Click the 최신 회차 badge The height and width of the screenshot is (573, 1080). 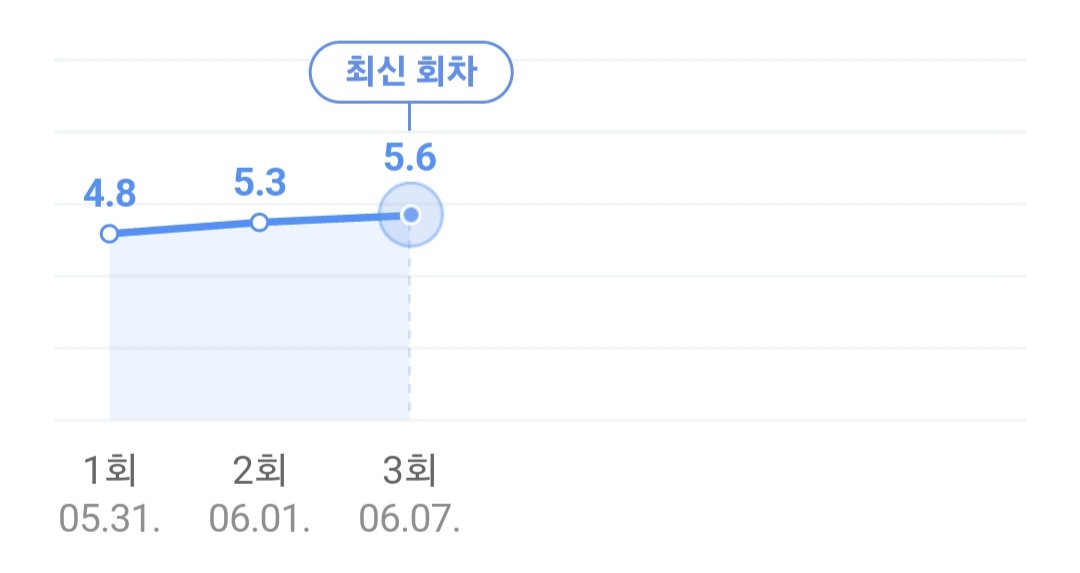(x=411, y=72)
